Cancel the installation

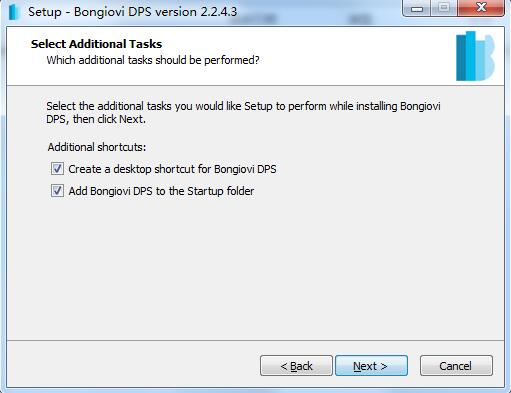point(456,366)
